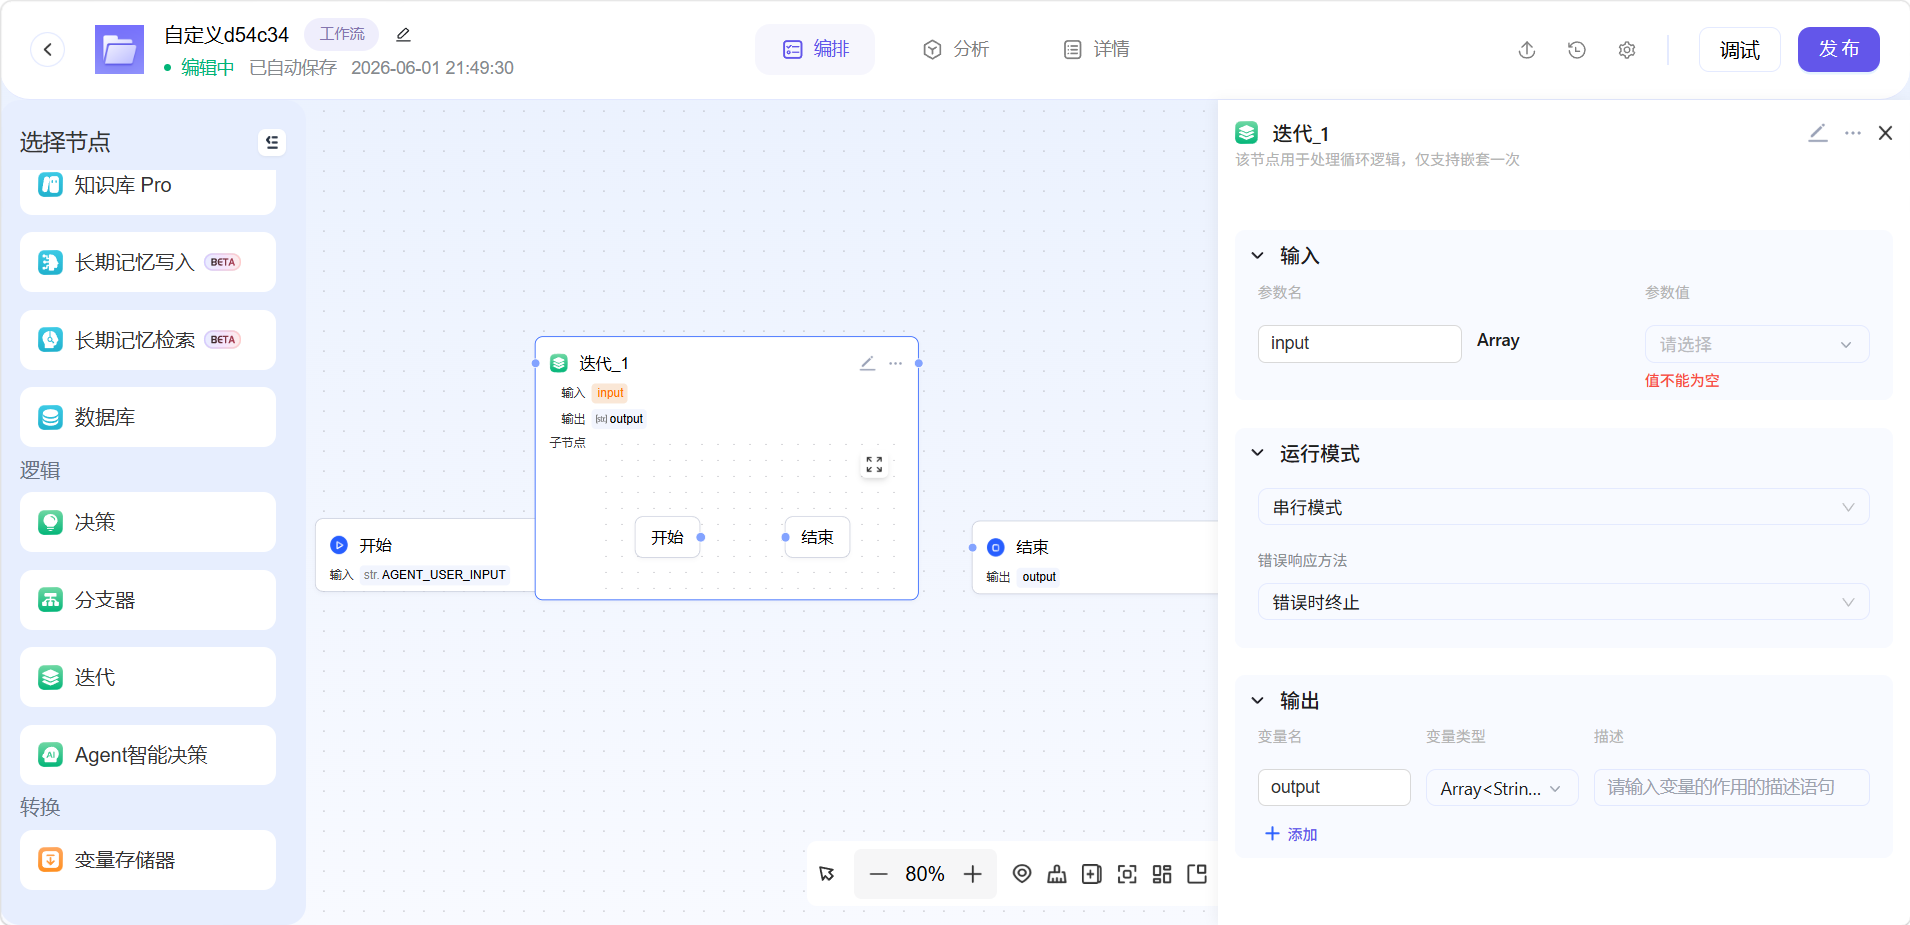The height and width of the screenshot is (925, 1910).
Task: Click the broom clean-up layout icon
Action: point(1057,874)
